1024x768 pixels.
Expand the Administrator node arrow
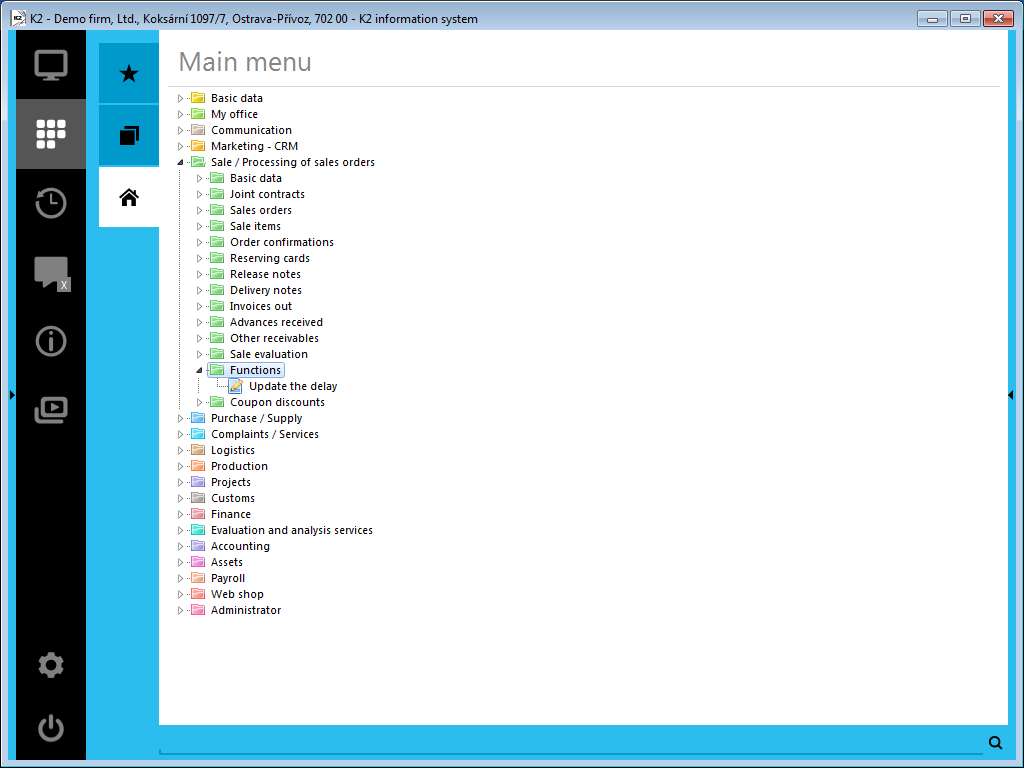(181, 611)
